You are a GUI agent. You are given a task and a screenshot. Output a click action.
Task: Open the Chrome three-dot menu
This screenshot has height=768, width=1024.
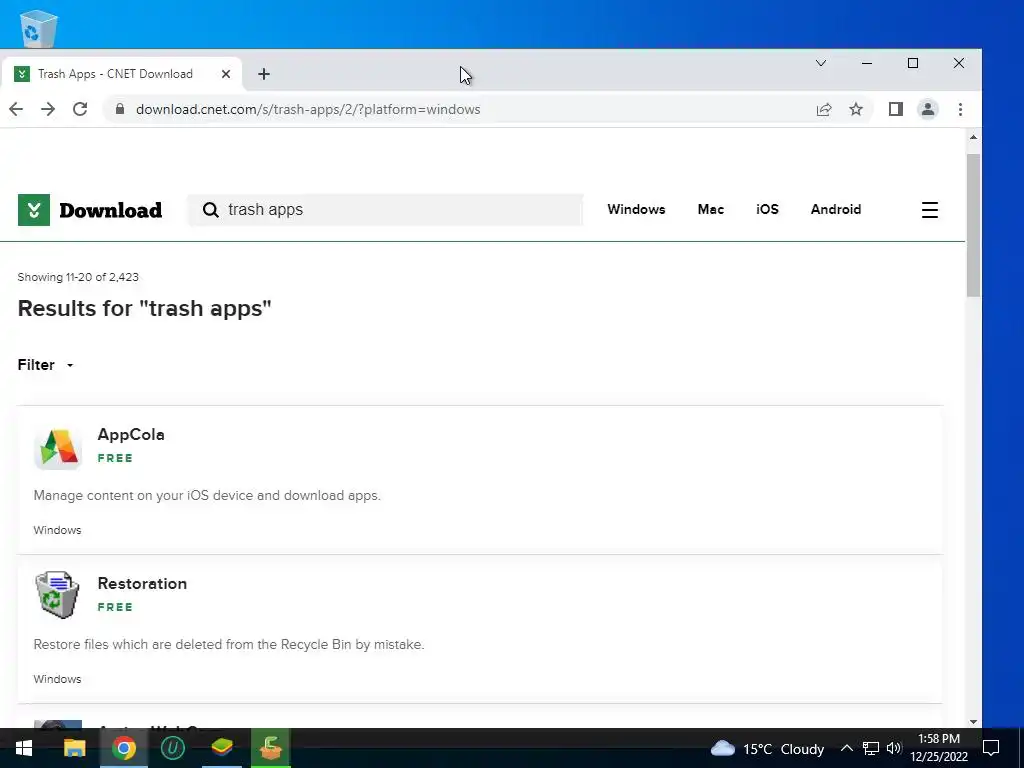pyautogui.click(x=960, y=109)
